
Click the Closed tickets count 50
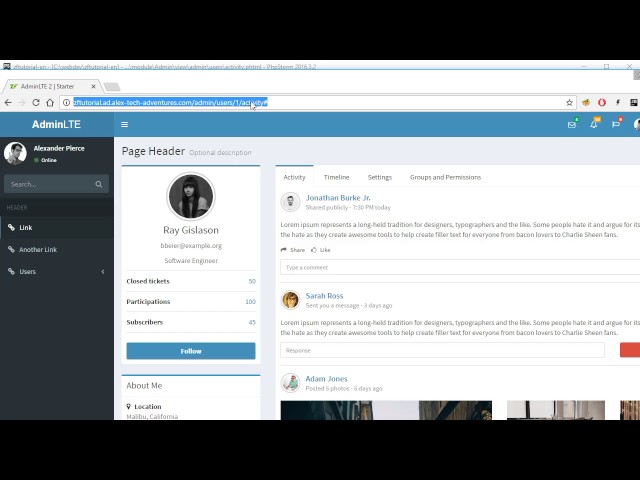click(x=252, y=281)
